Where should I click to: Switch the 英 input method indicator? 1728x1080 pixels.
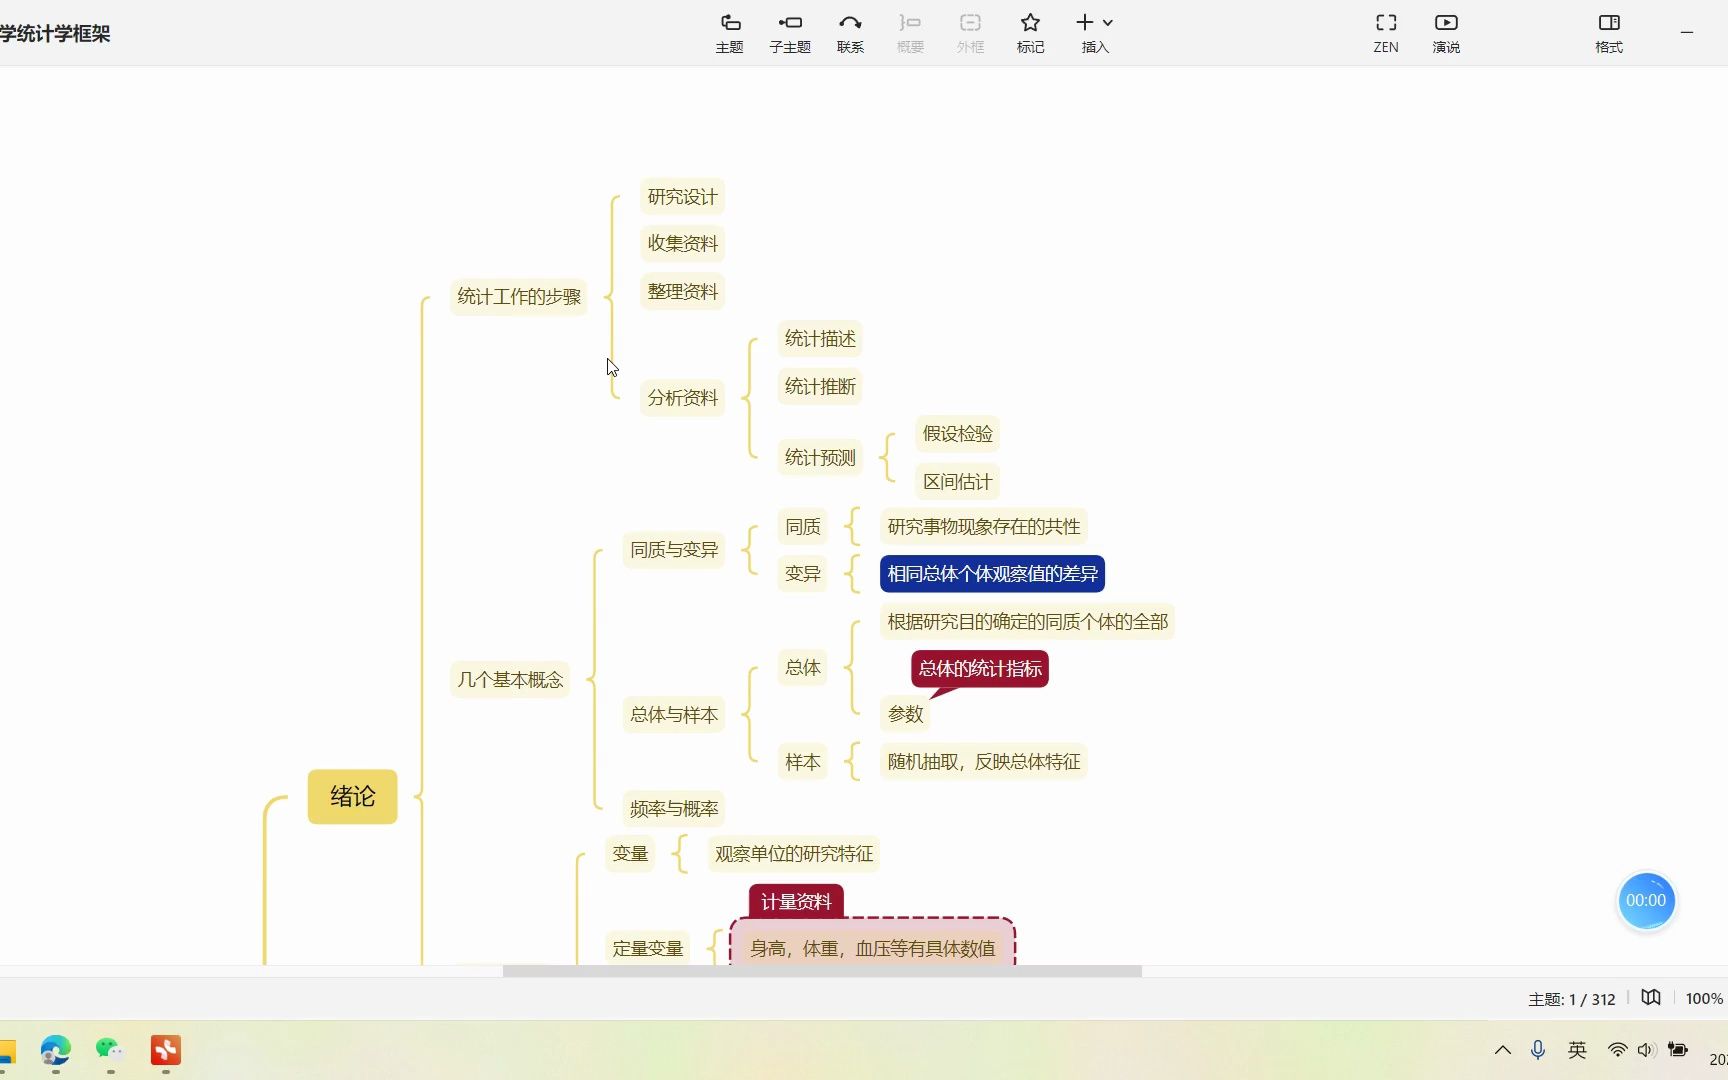coord(1577,1050)
